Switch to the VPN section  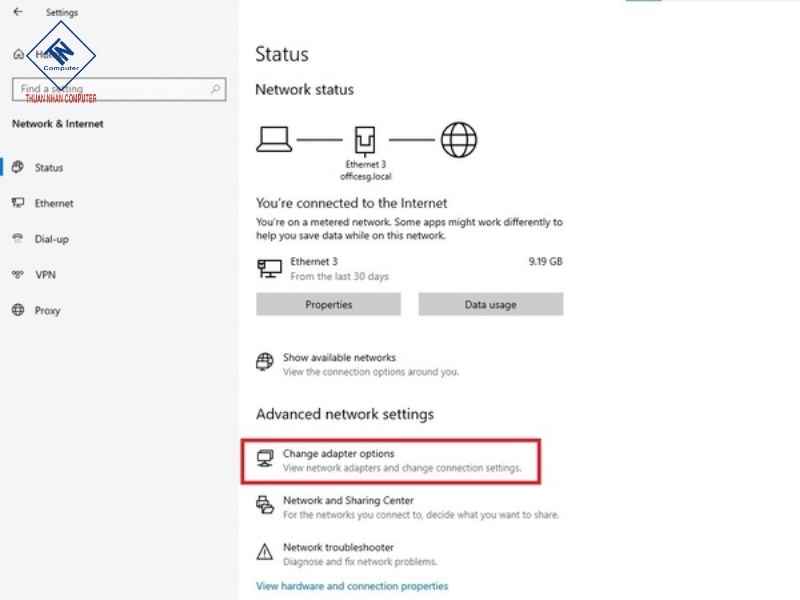(44, 274)
